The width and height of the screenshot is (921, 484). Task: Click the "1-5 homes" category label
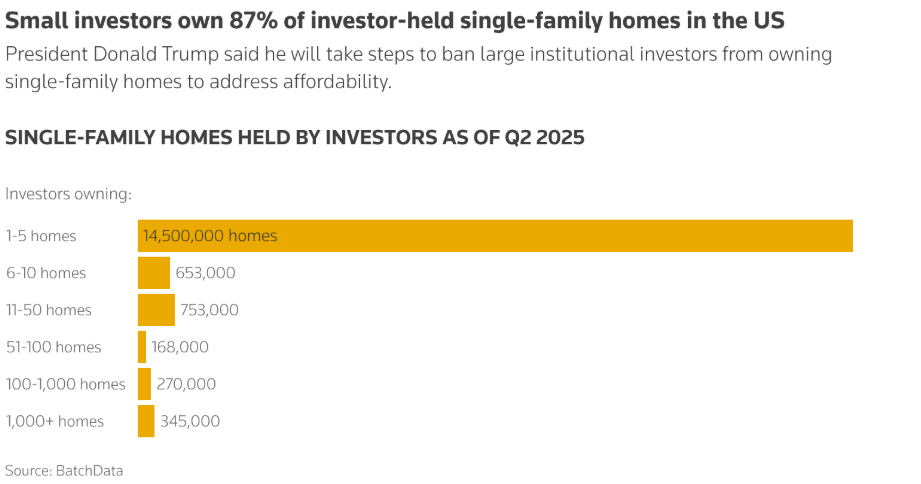click(x=41, y=236)
